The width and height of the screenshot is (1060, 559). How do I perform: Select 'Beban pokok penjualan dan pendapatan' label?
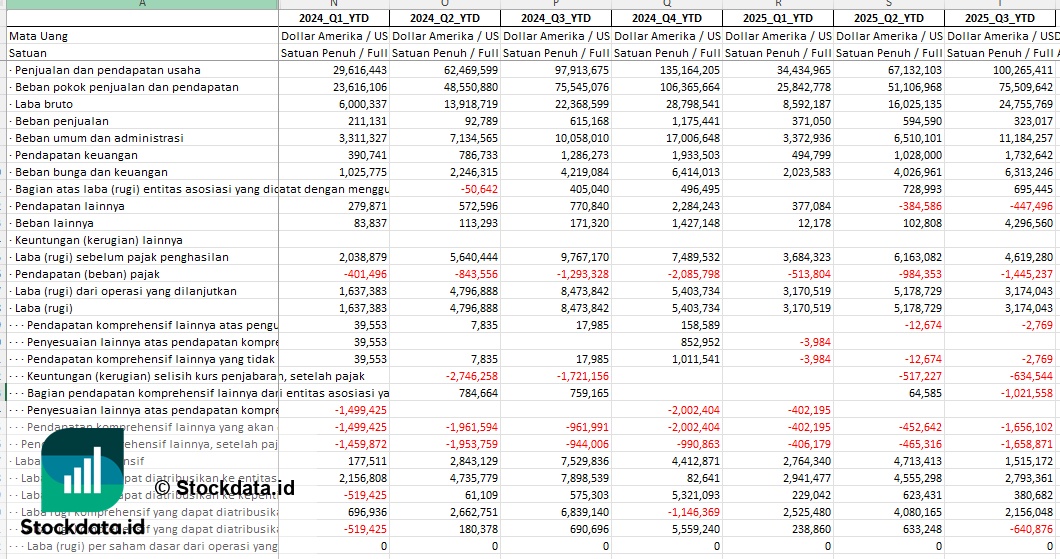pyautogui.click(x=126, y=87)
